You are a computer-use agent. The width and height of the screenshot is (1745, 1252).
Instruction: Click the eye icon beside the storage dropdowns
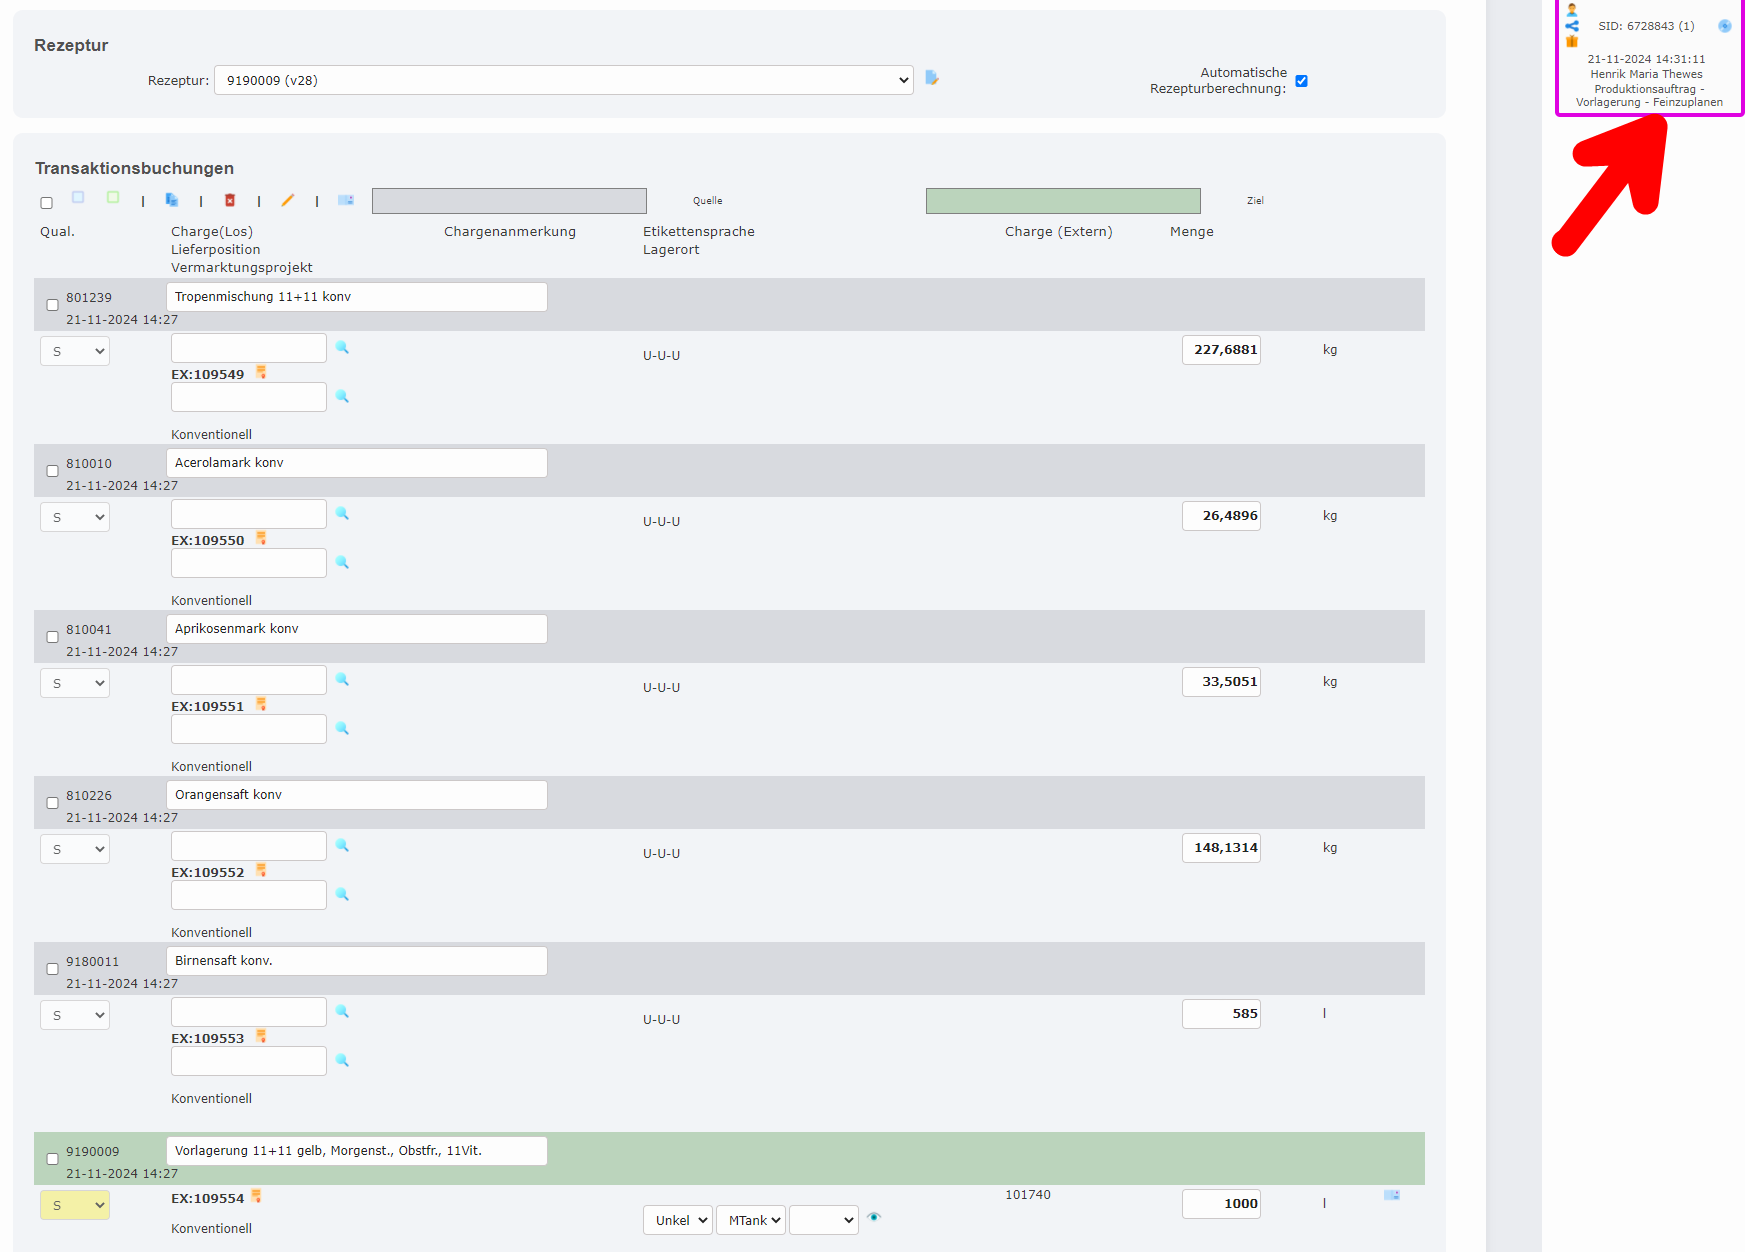click(874, 1217)
